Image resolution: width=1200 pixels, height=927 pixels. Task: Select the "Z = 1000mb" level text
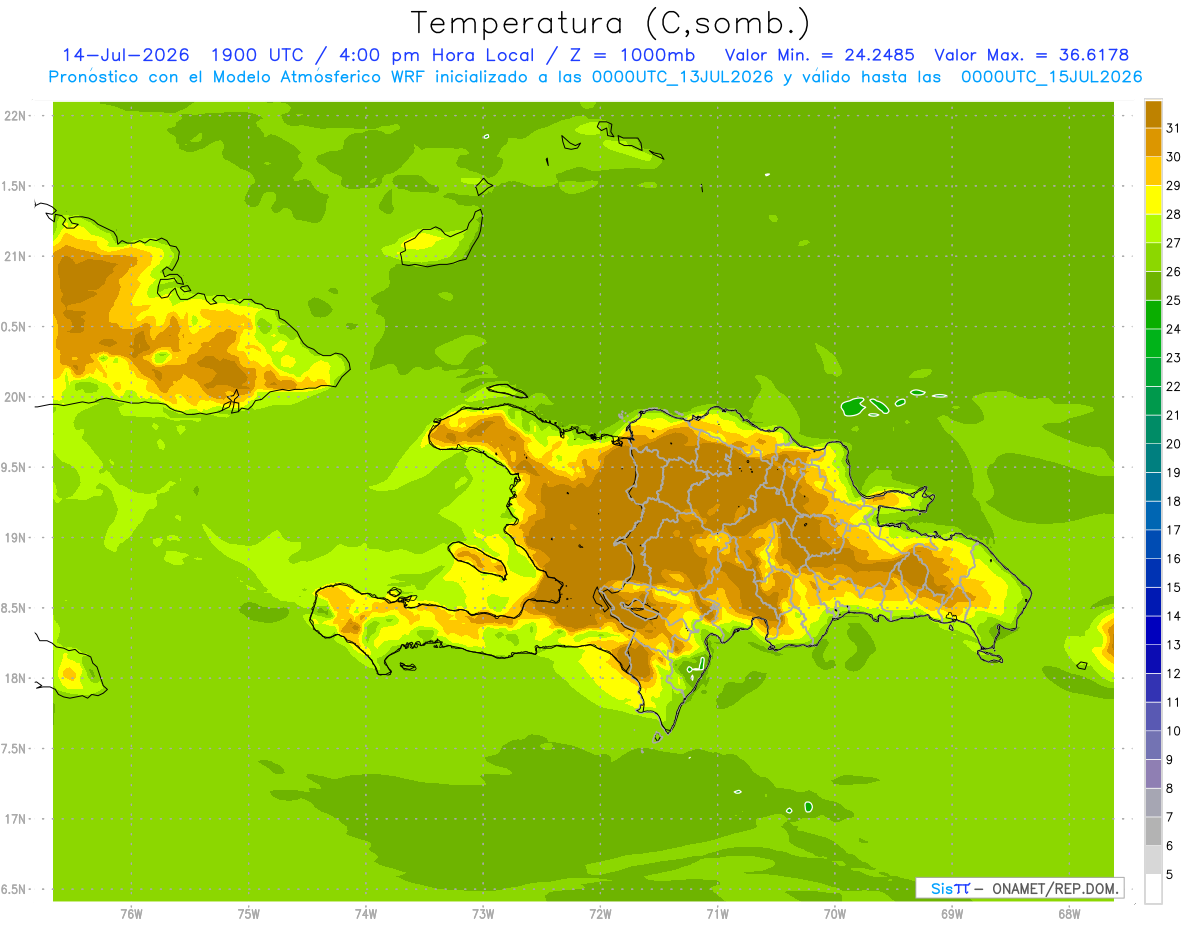coord(632,55)
